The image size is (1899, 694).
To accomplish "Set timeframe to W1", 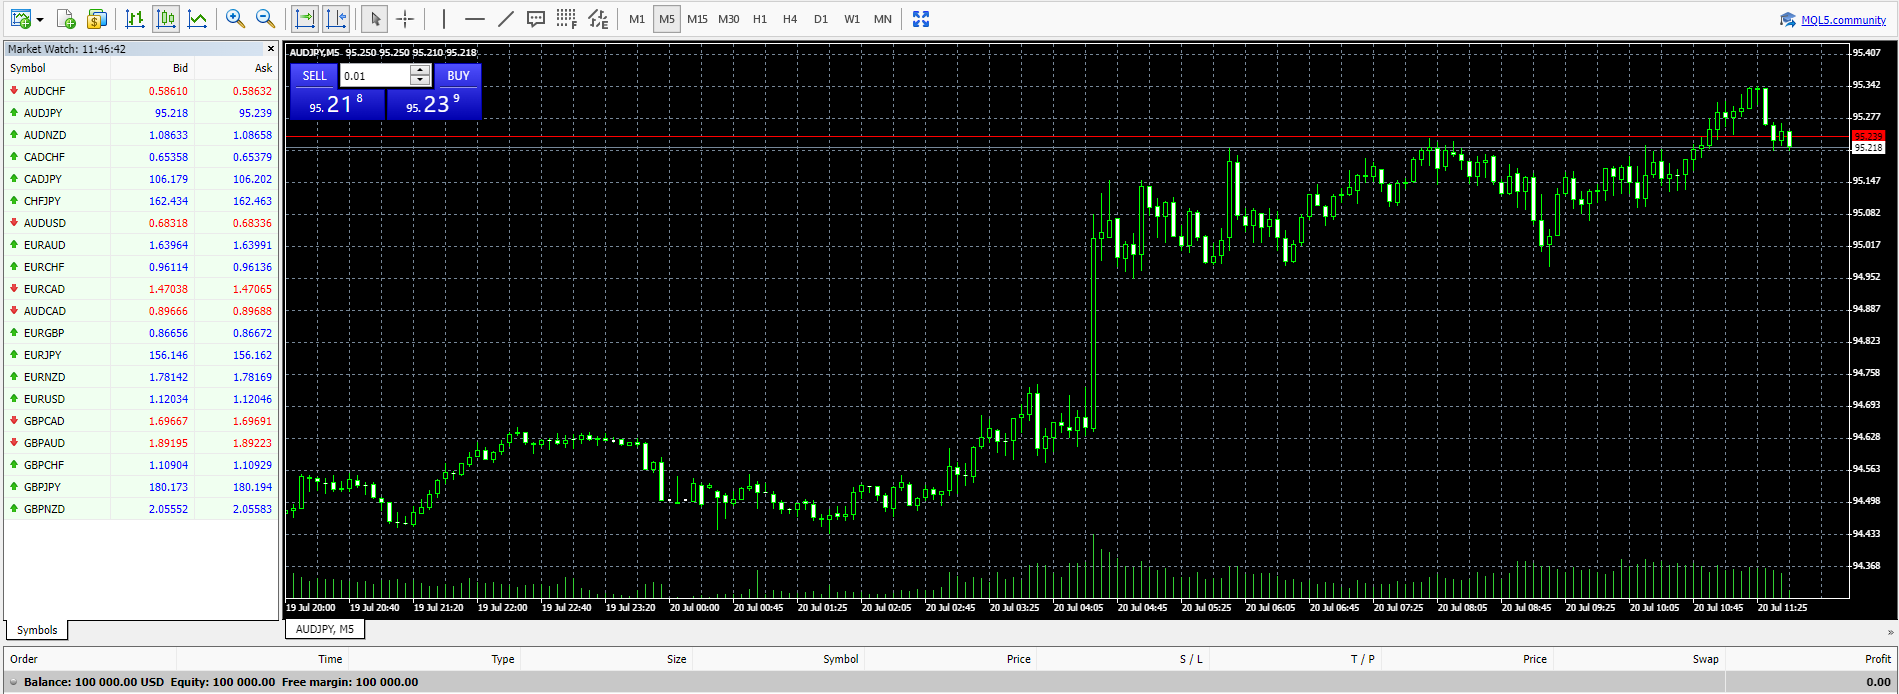I will [x=852, y=19].
